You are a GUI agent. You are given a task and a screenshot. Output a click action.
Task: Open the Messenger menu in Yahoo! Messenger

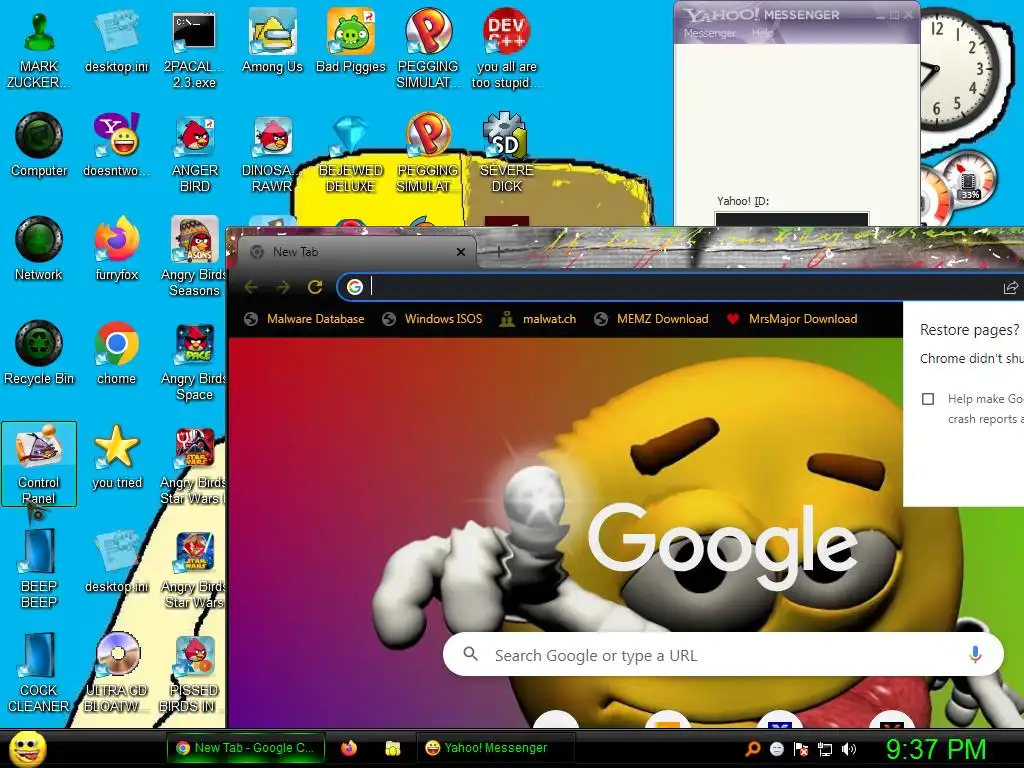tap(709, 33)
